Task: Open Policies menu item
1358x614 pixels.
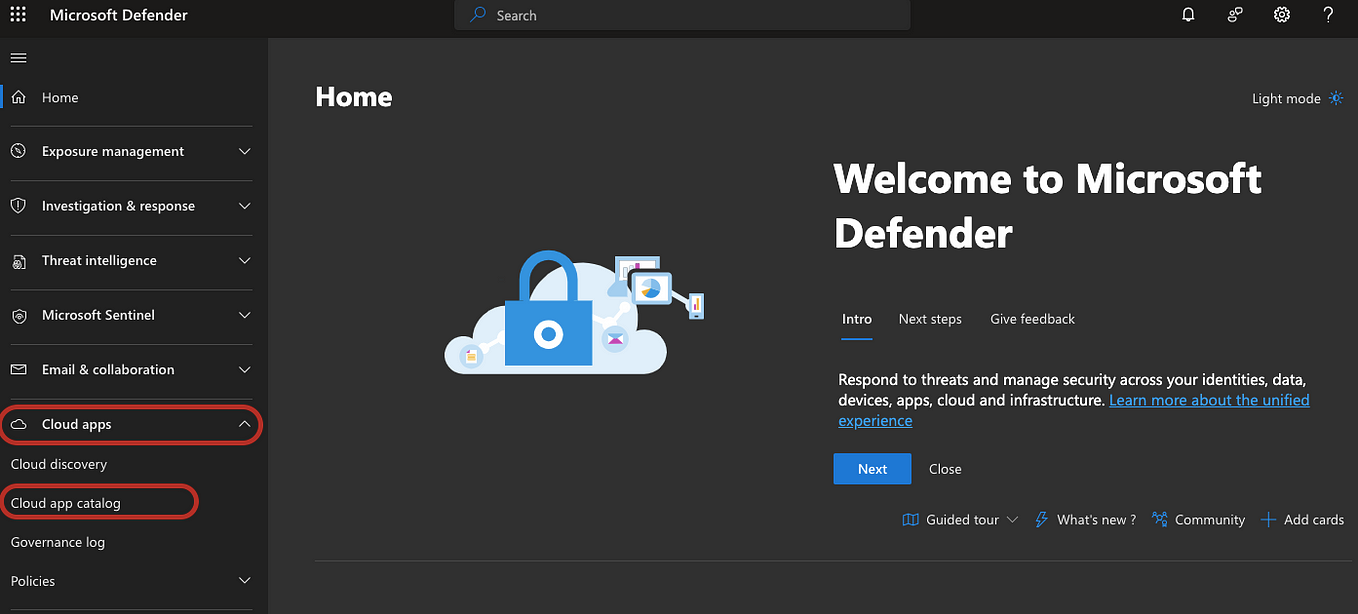Action: (x=33, y=581)
